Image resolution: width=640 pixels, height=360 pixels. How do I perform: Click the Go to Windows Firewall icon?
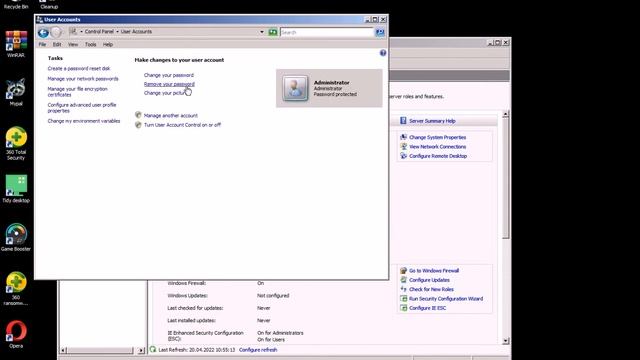404,270
